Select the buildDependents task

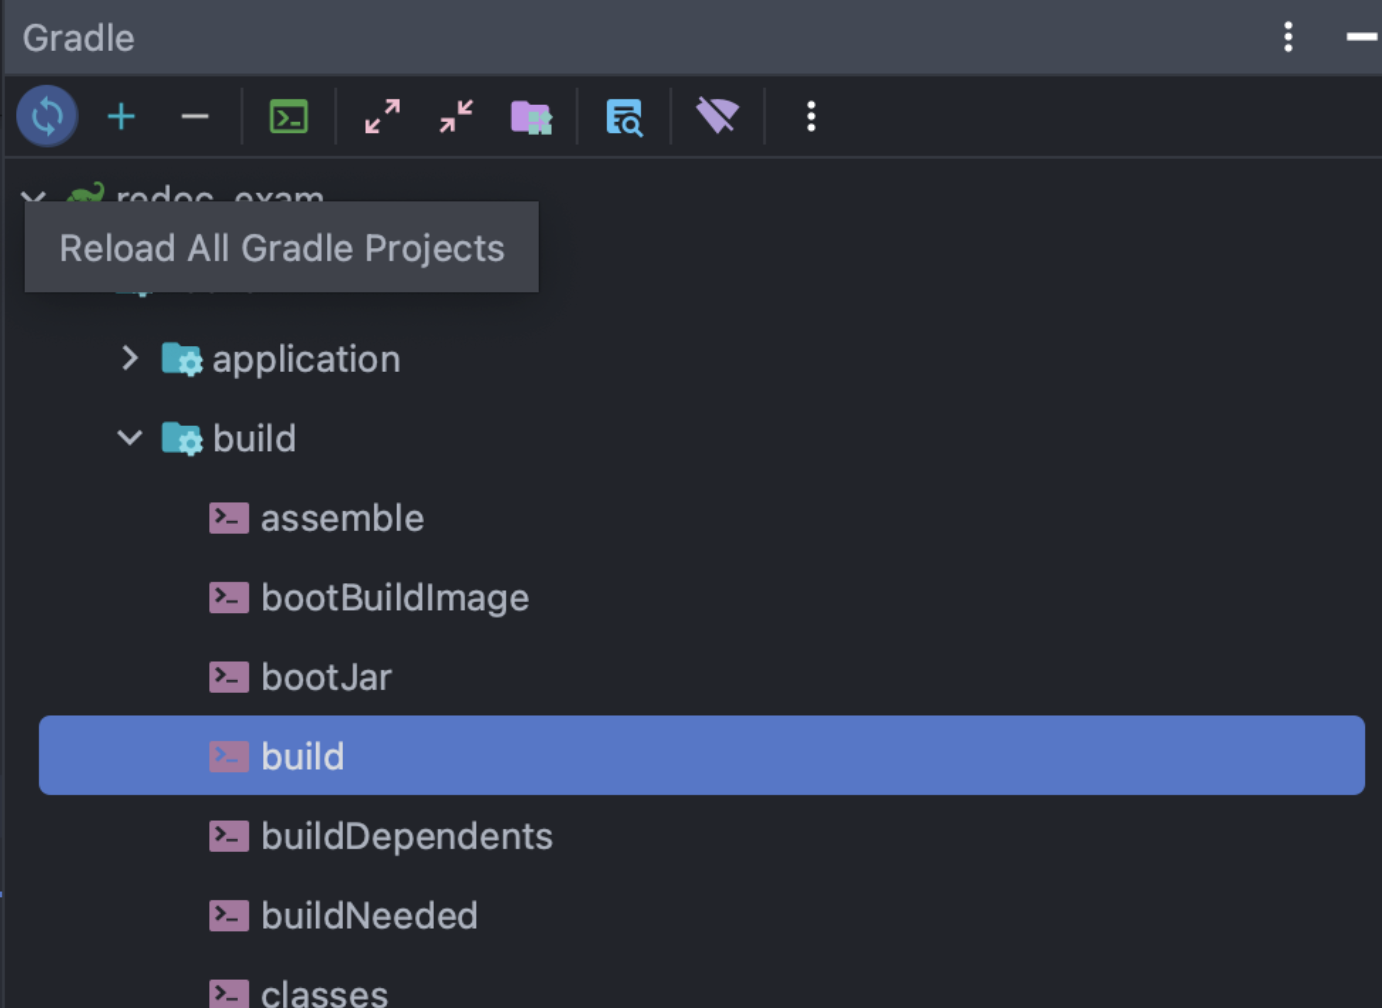(x=407, y=836)
